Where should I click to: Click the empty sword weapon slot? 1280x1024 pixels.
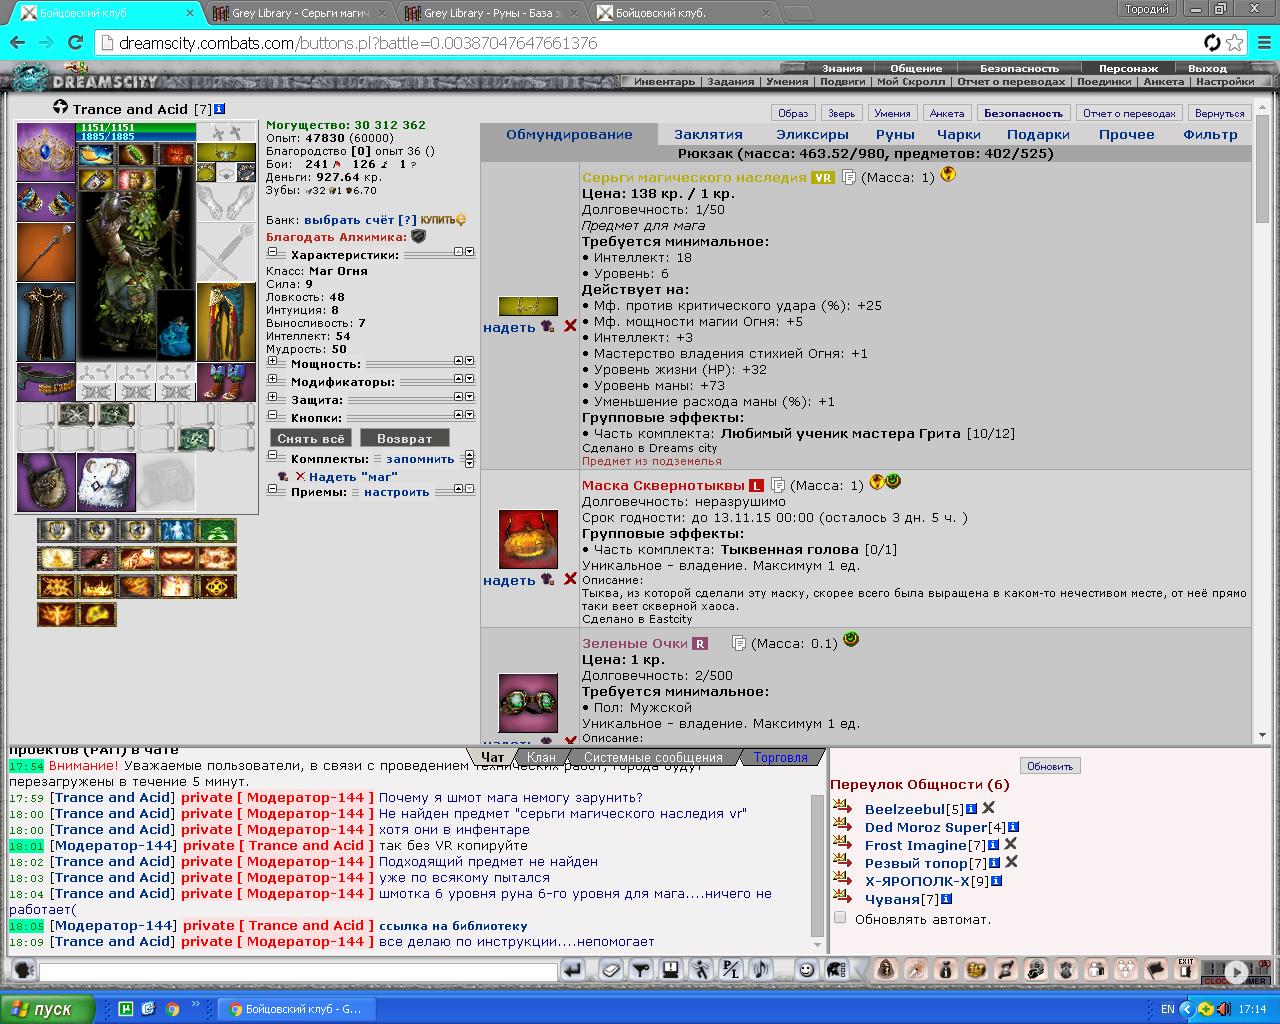[226, 252]
